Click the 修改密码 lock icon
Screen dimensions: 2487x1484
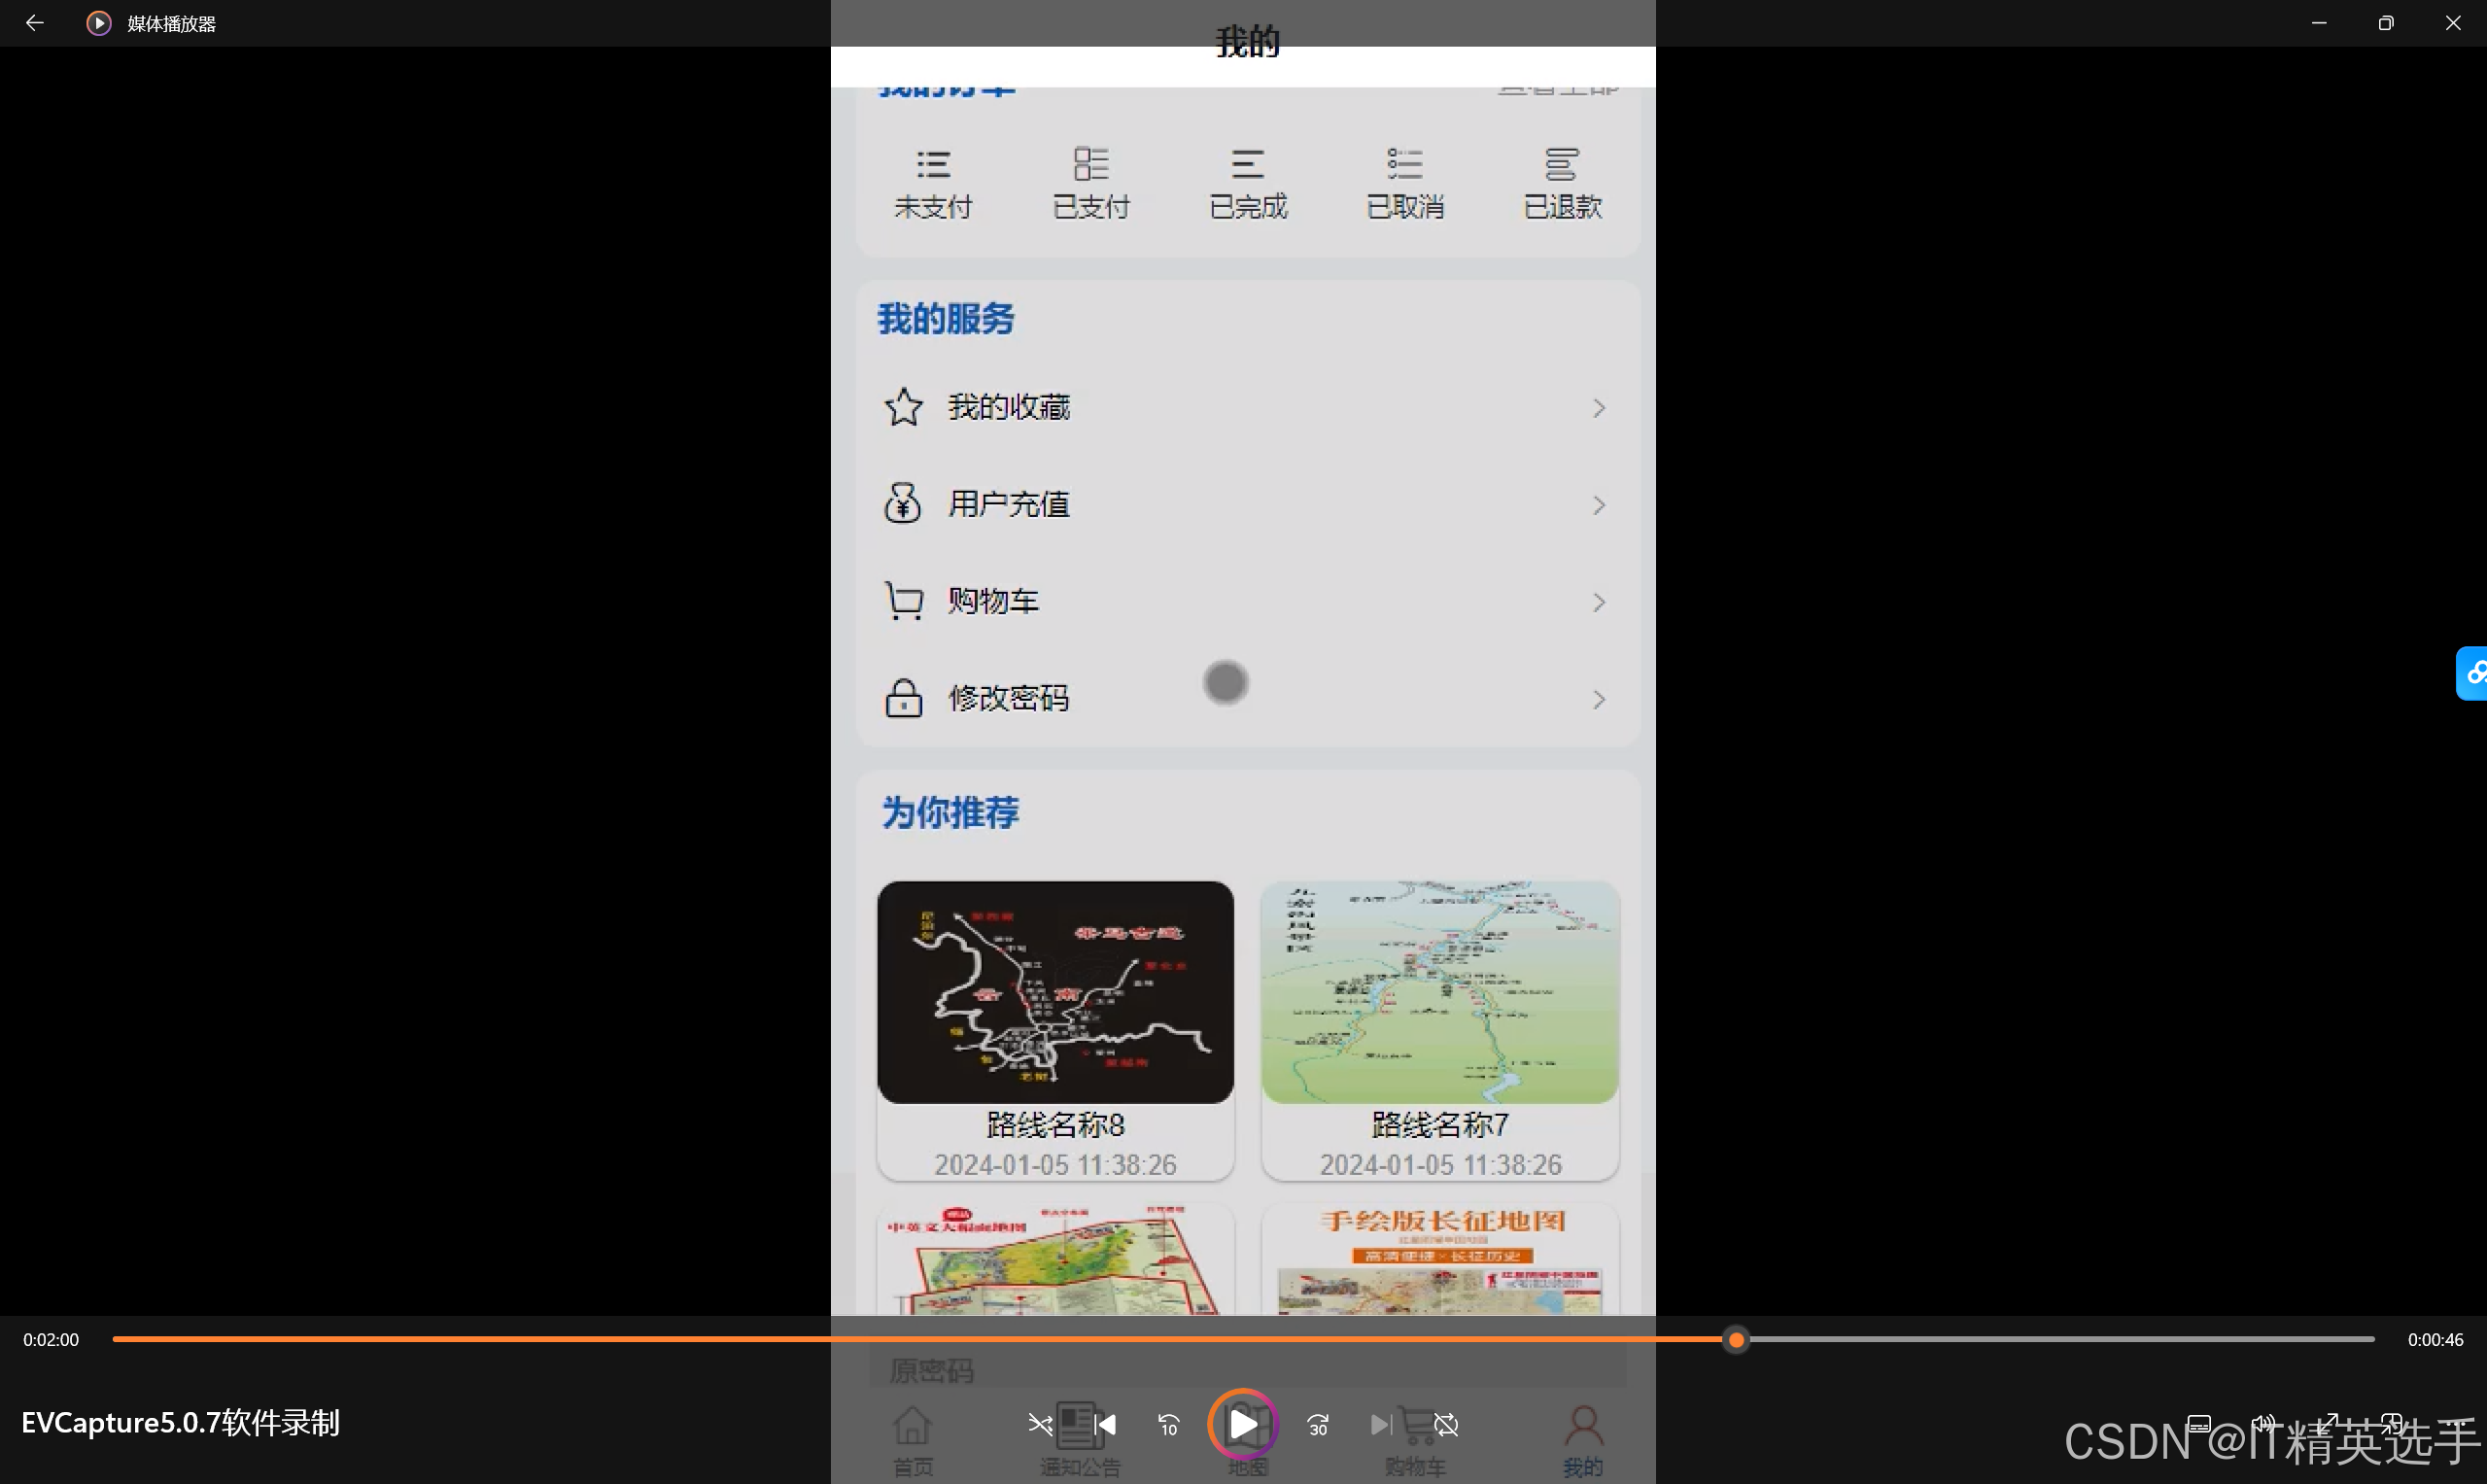click(x=903, y=698)
